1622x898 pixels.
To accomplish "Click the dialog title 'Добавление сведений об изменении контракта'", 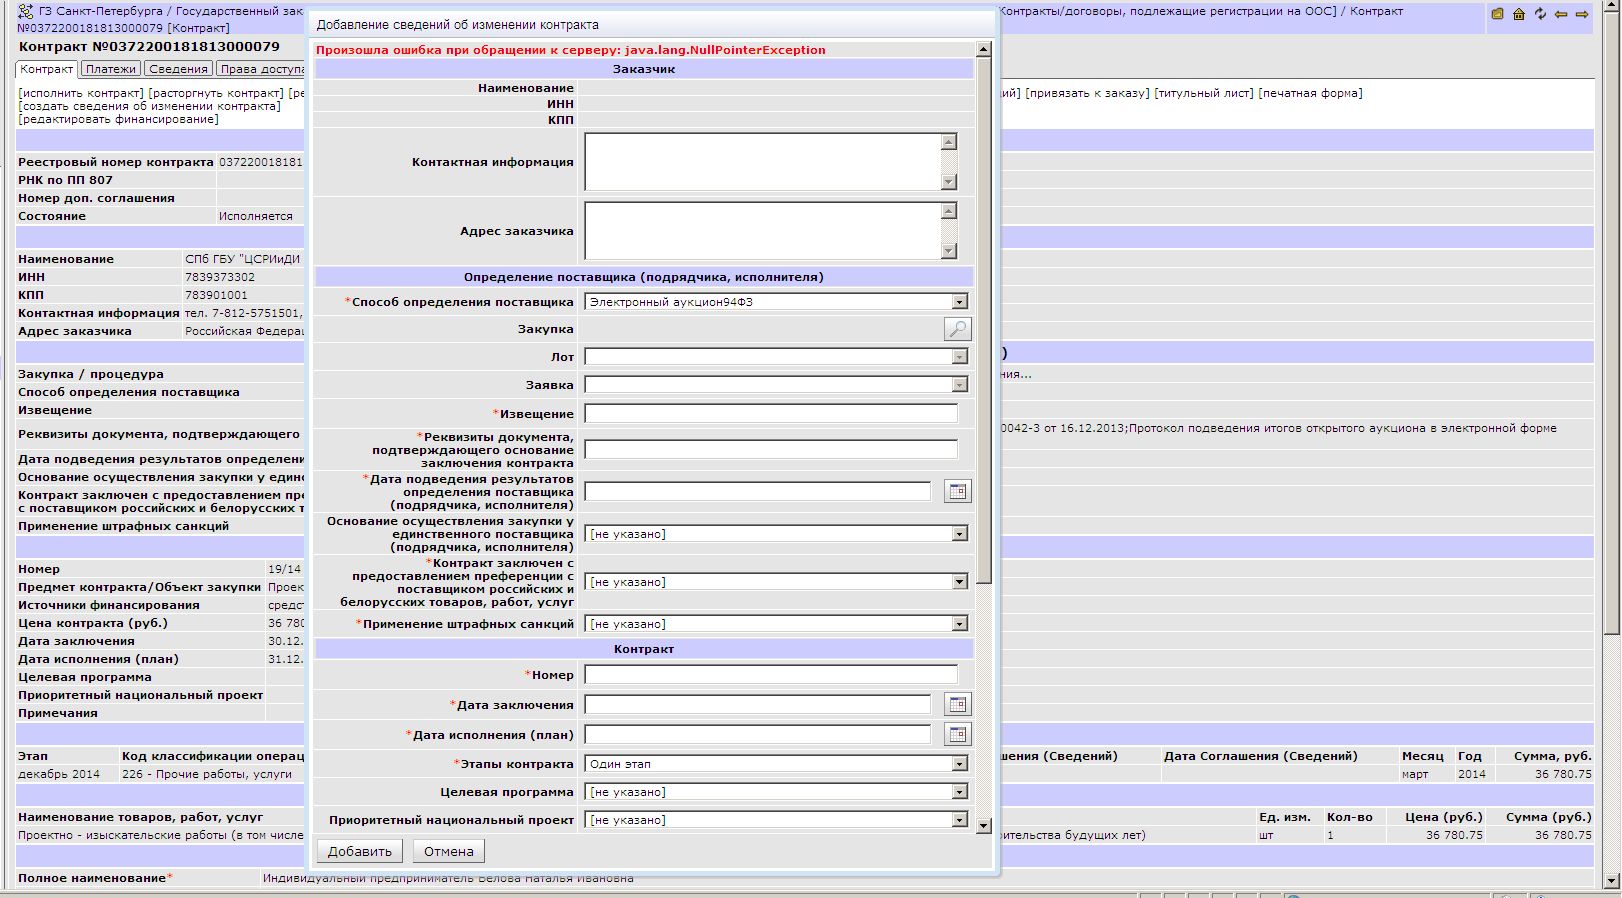I will pos(458,24).
